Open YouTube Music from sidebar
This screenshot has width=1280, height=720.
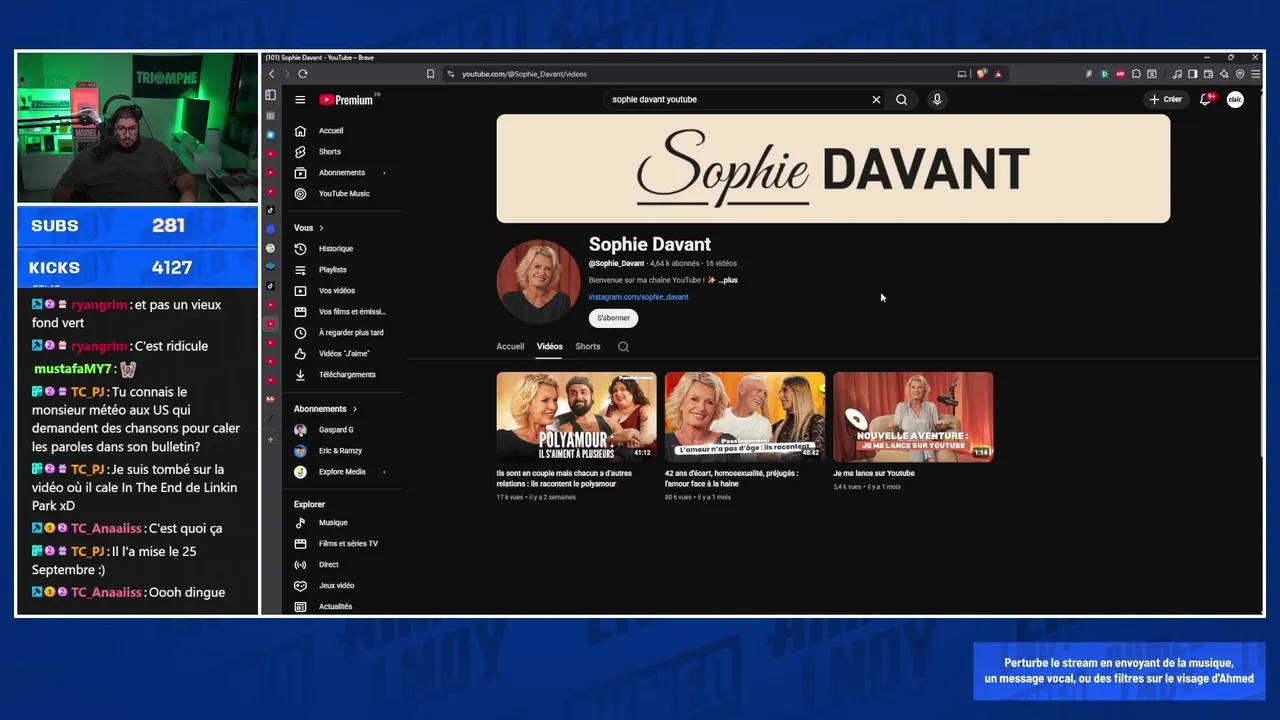click(x=343, y=194)
